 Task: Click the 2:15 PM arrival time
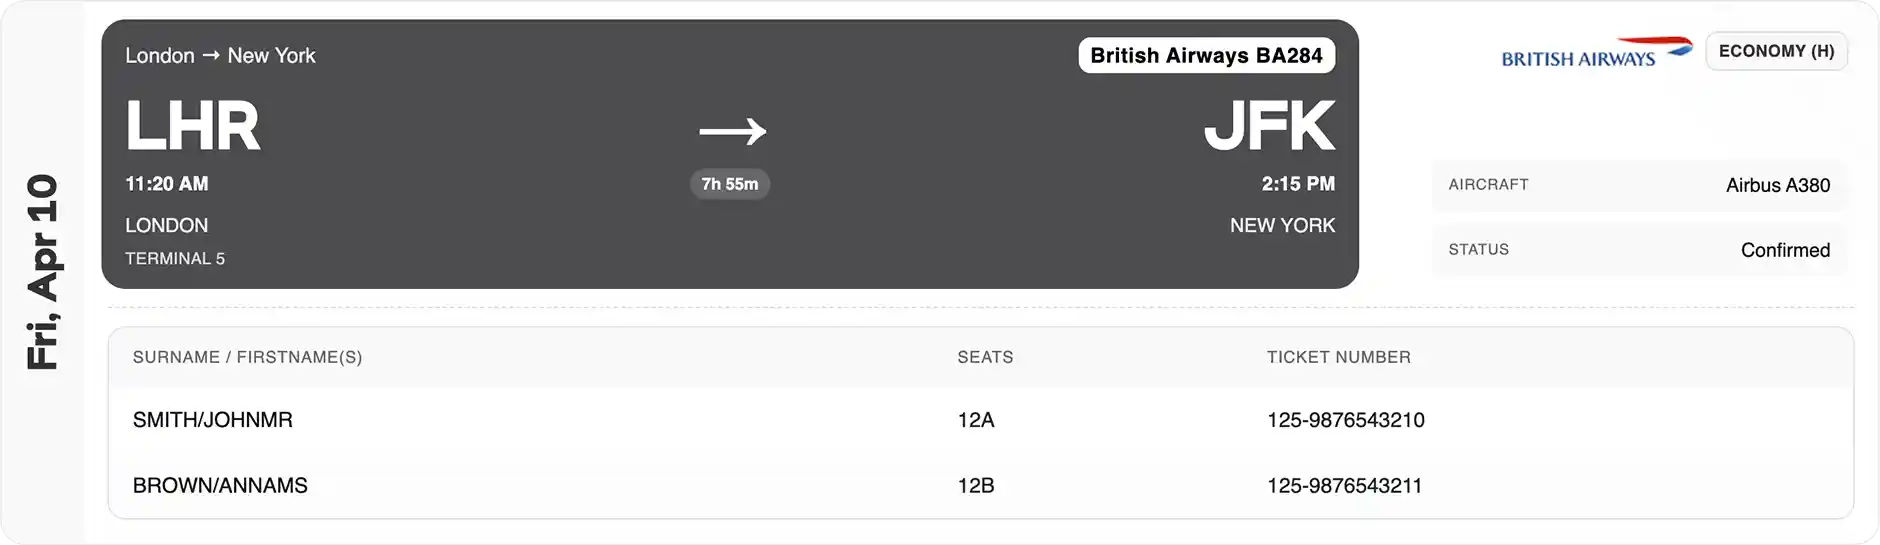pyautogui.click(x=1298, y=184)
